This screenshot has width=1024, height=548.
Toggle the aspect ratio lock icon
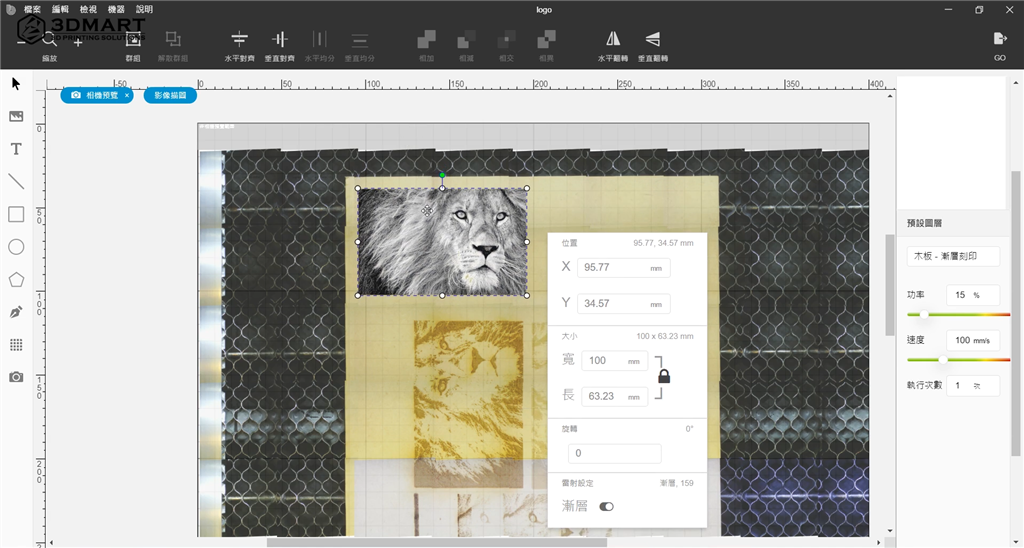[663, 376]
